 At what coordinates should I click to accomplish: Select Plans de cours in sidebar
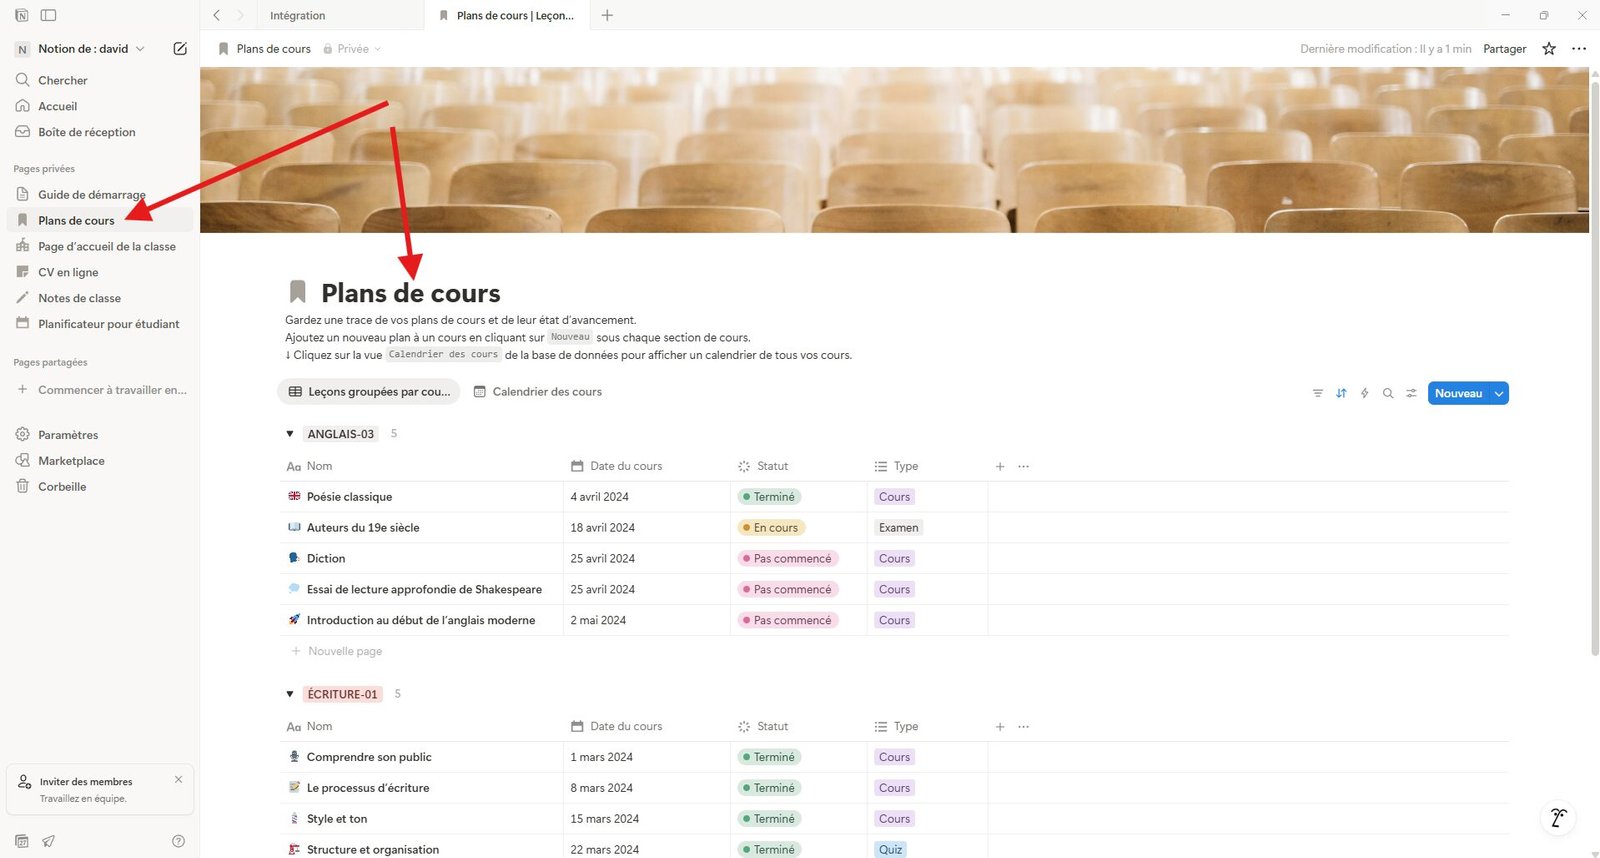click(x=100, y=220)
